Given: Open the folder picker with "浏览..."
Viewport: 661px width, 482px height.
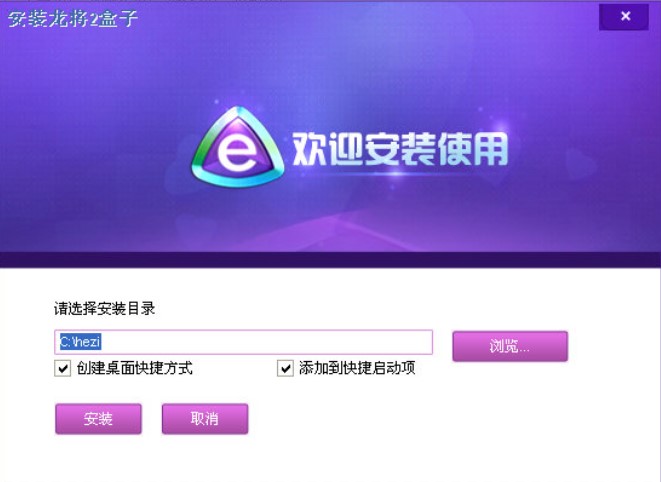Looking at the screenshot, I should (x=510, y=346).
